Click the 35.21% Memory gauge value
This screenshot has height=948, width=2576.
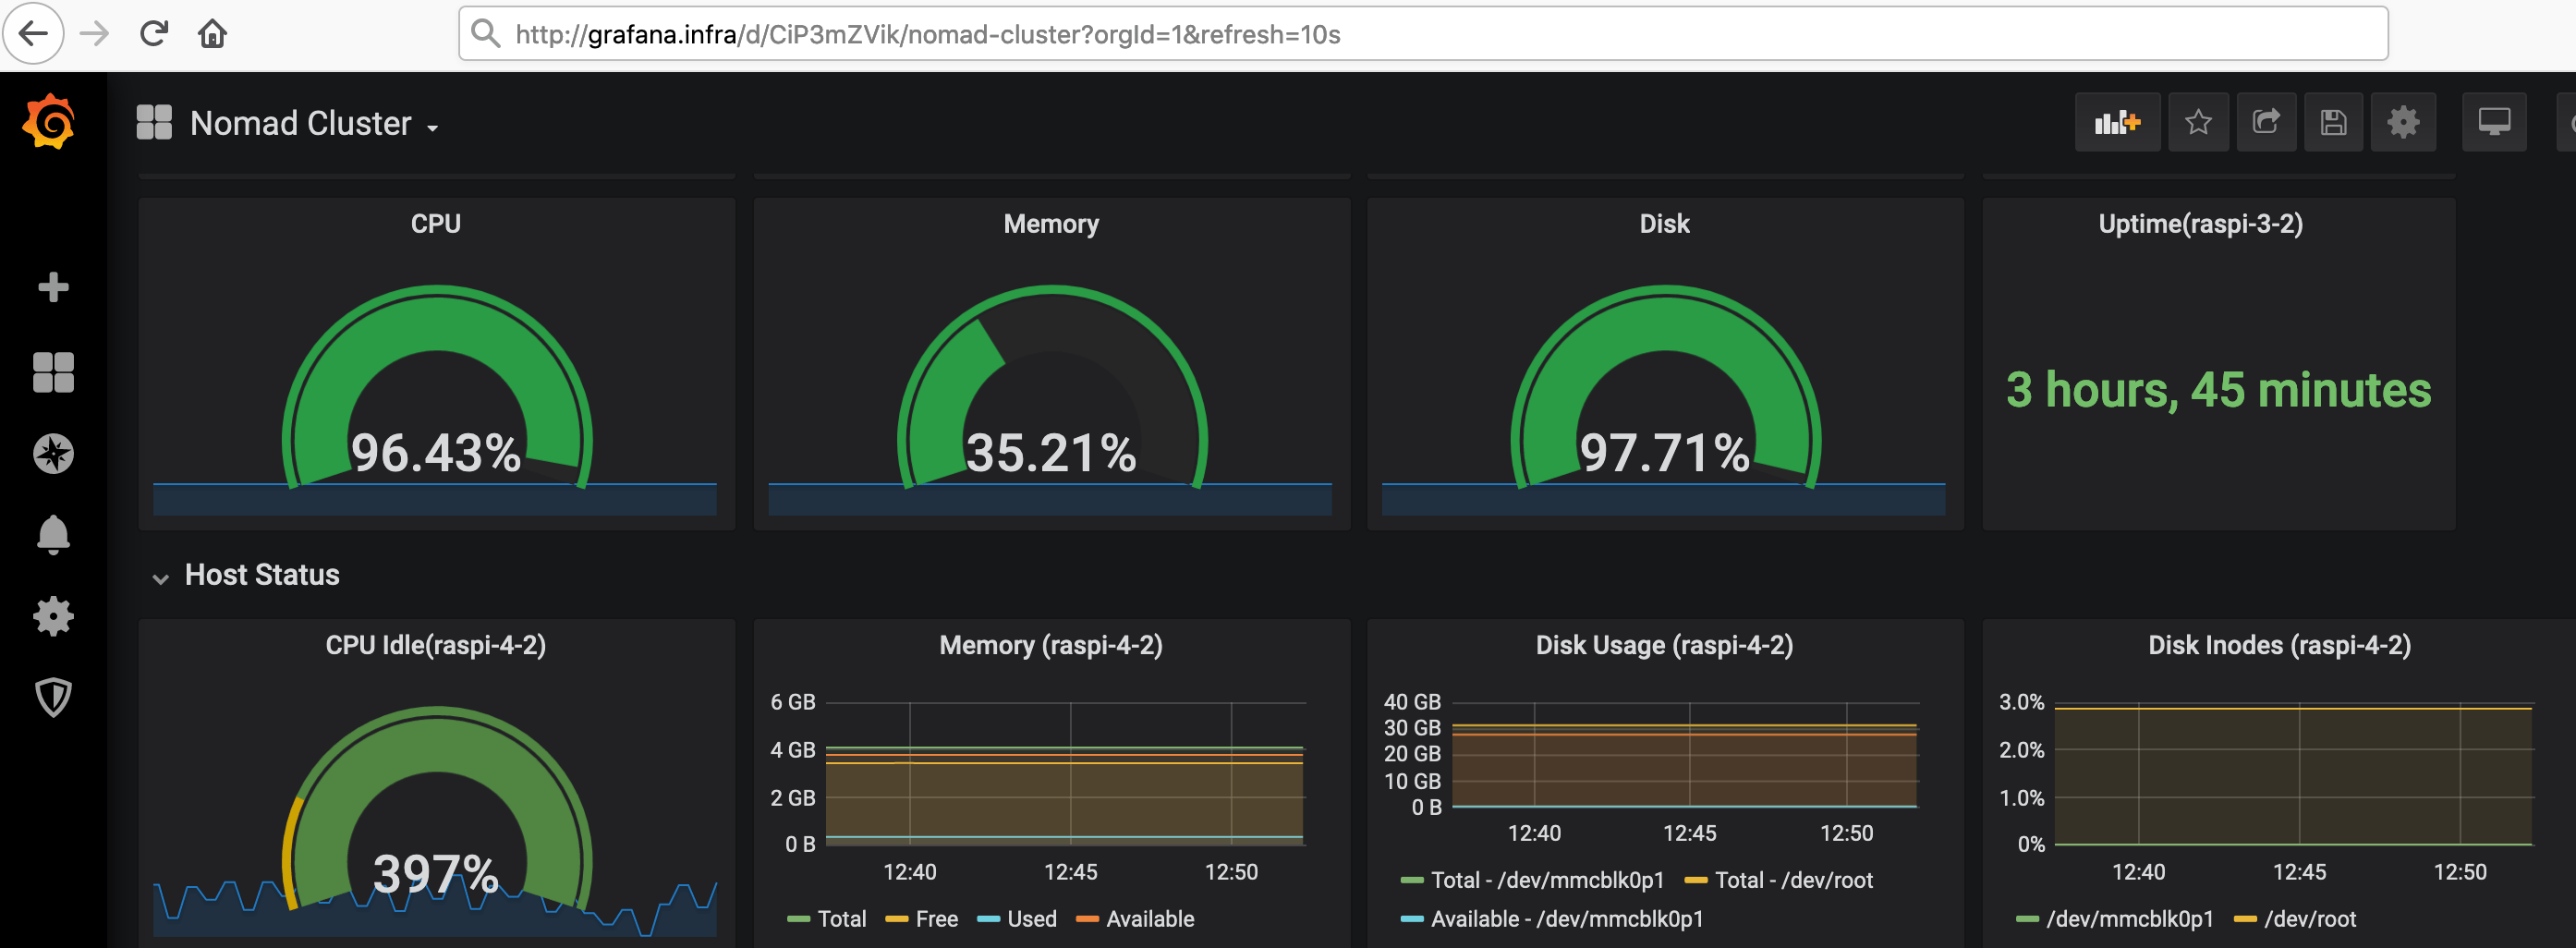[1051, 453]
